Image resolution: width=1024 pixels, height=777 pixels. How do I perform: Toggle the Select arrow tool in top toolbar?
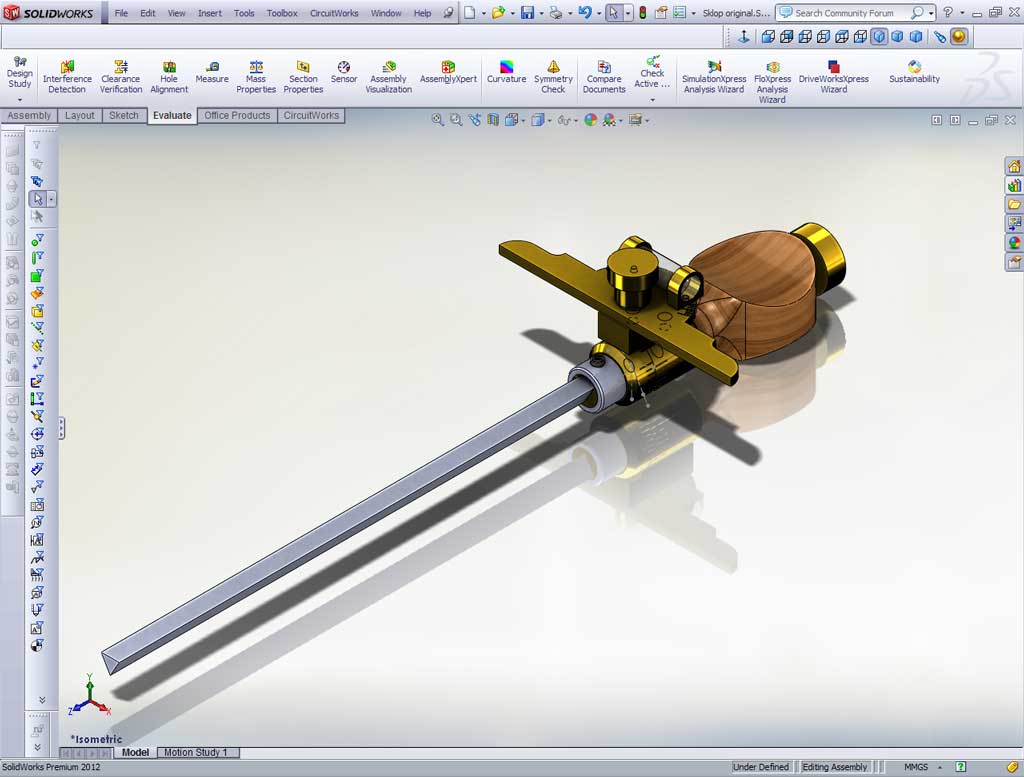point(614,12)
